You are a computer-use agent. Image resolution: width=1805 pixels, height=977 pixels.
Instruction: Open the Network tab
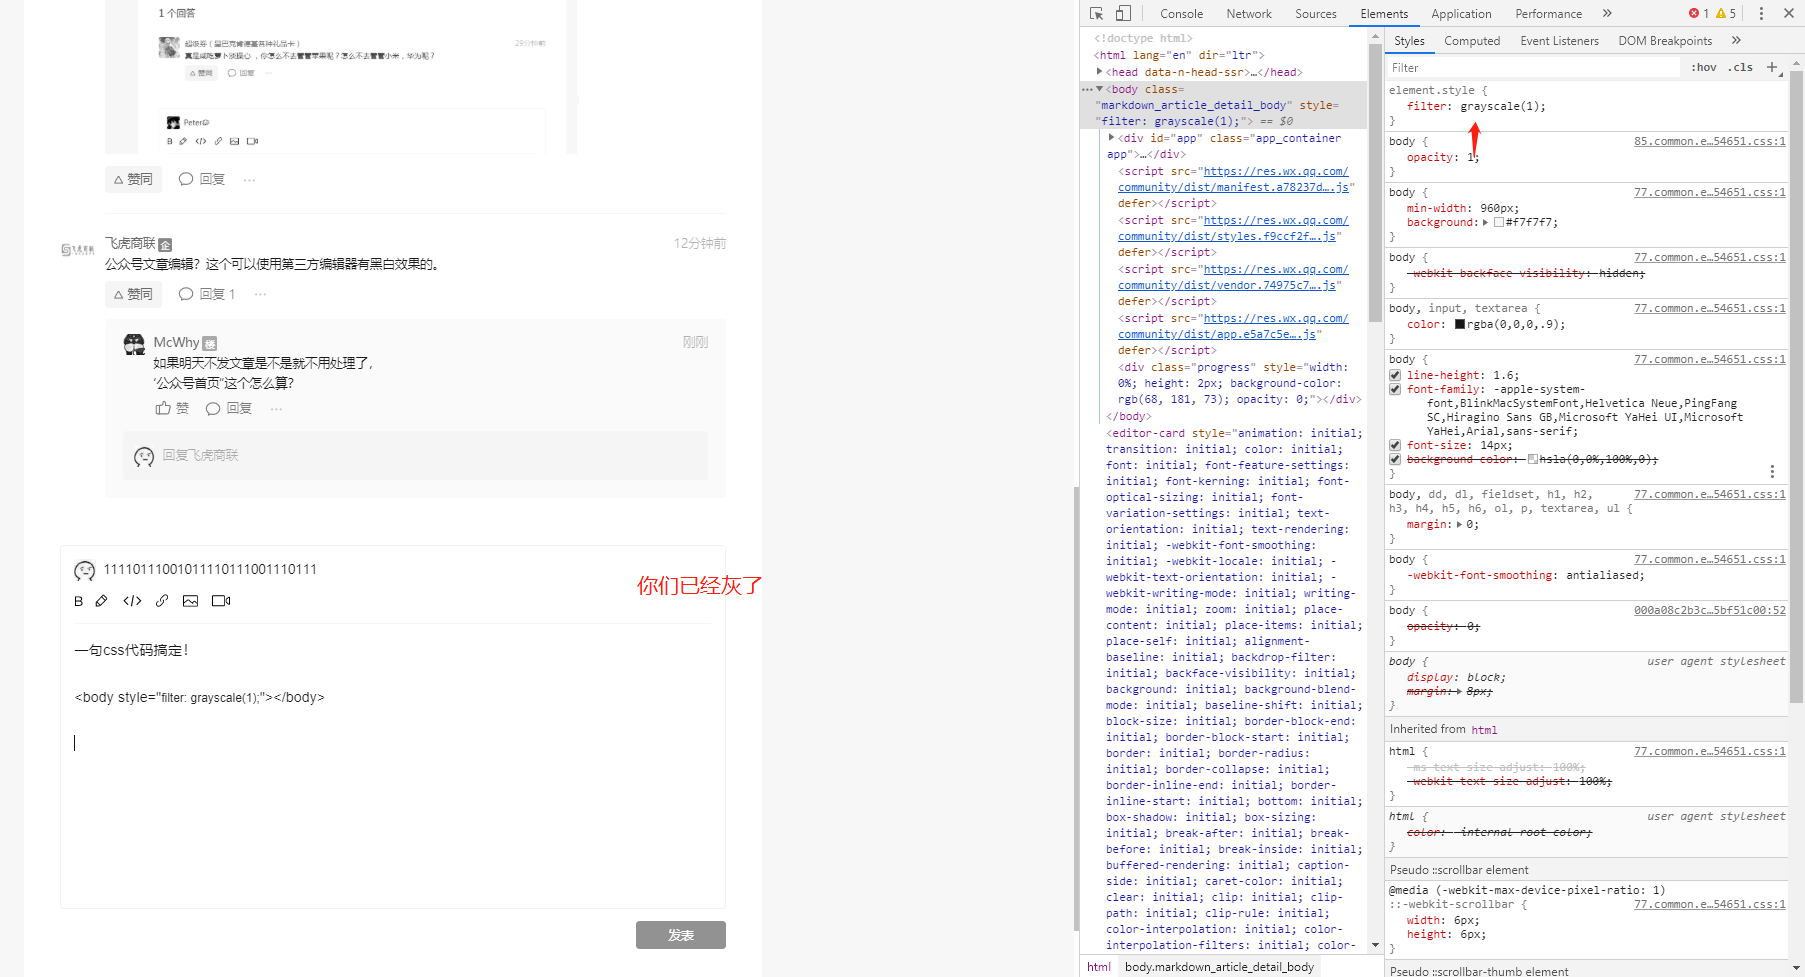point(1249,14)
